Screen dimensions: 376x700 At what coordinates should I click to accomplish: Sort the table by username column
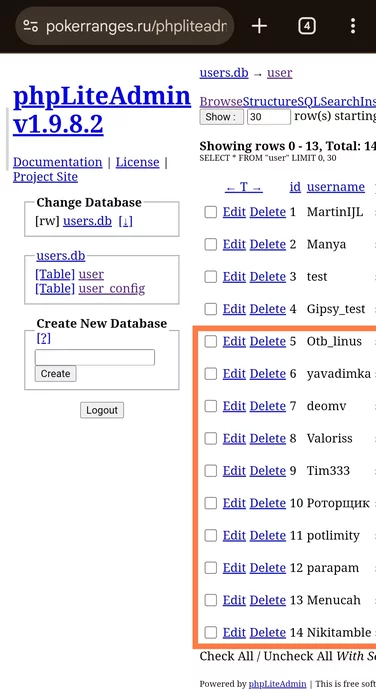336,187
